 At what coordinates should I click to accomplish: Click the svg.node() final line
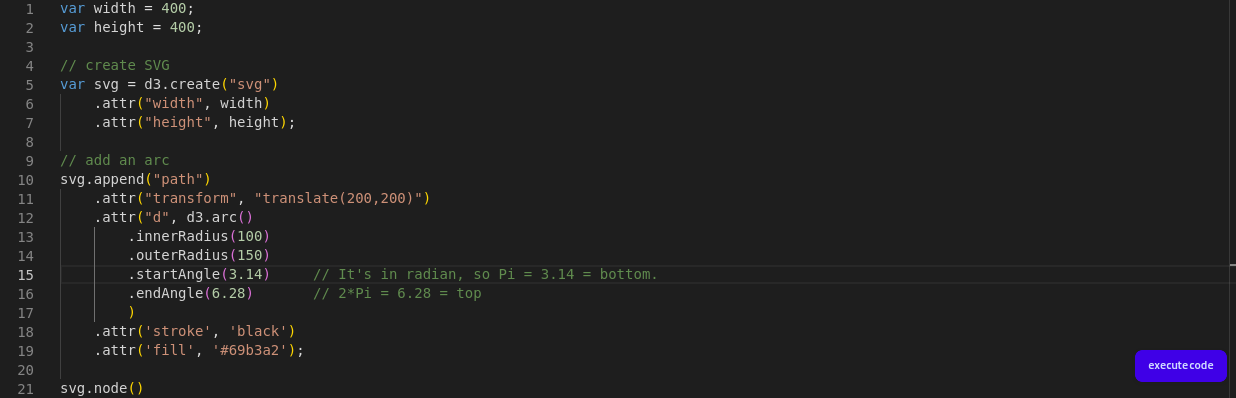click(102, 388)
